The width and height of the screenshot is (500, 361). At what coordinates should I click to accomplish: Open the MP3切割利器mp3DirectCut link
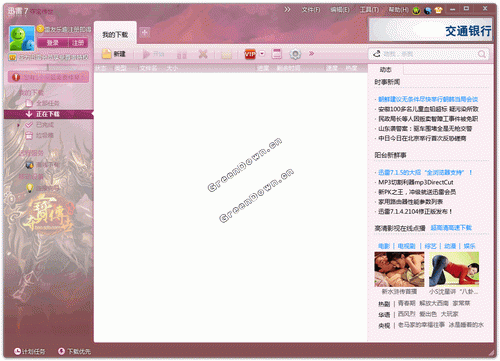click(416, 182)
